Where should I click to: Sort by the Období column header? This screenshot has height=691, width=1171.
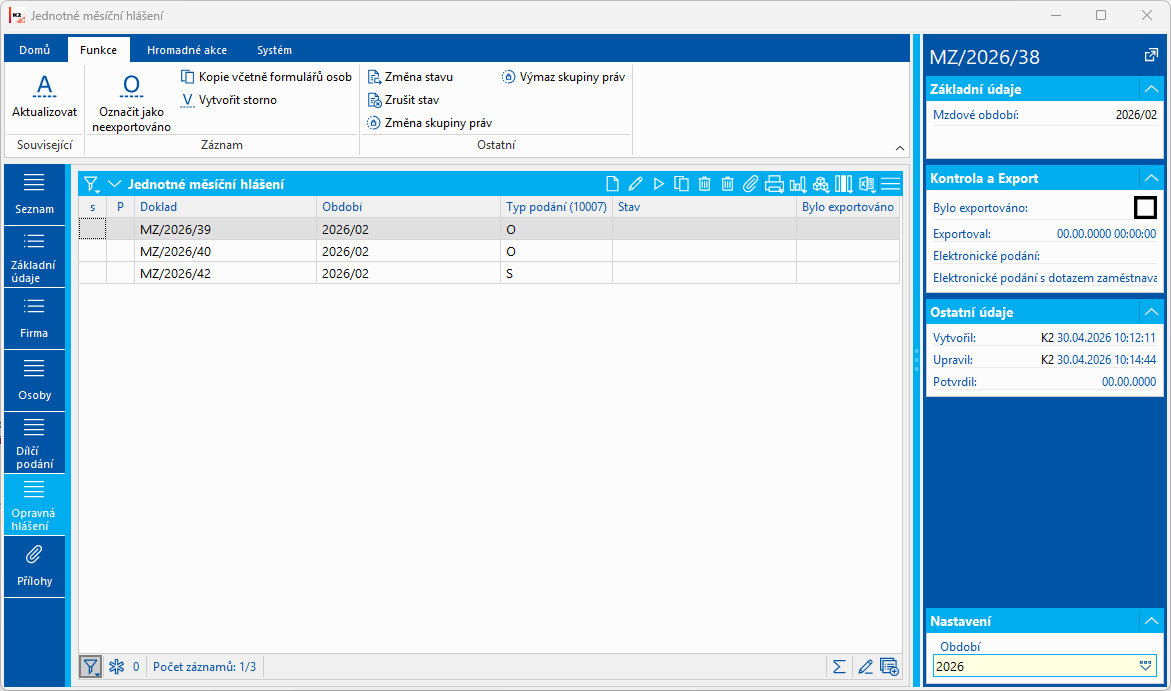click(x=408, y=207)
